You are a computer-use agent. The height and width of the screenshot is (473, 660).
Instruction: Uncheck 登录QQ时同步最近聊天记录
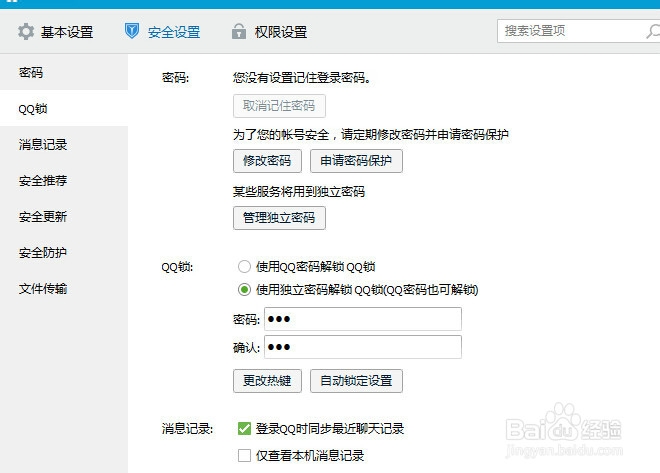pos(244,428)
